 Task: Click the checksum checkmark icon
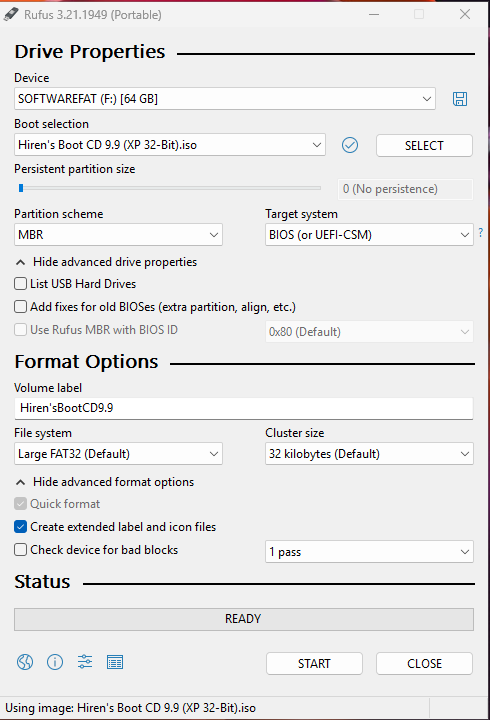point(350,145)
